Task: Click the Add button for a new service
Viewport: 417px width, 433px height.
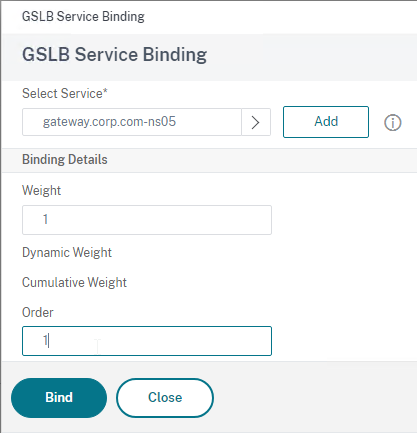Action: pos(326,122)
